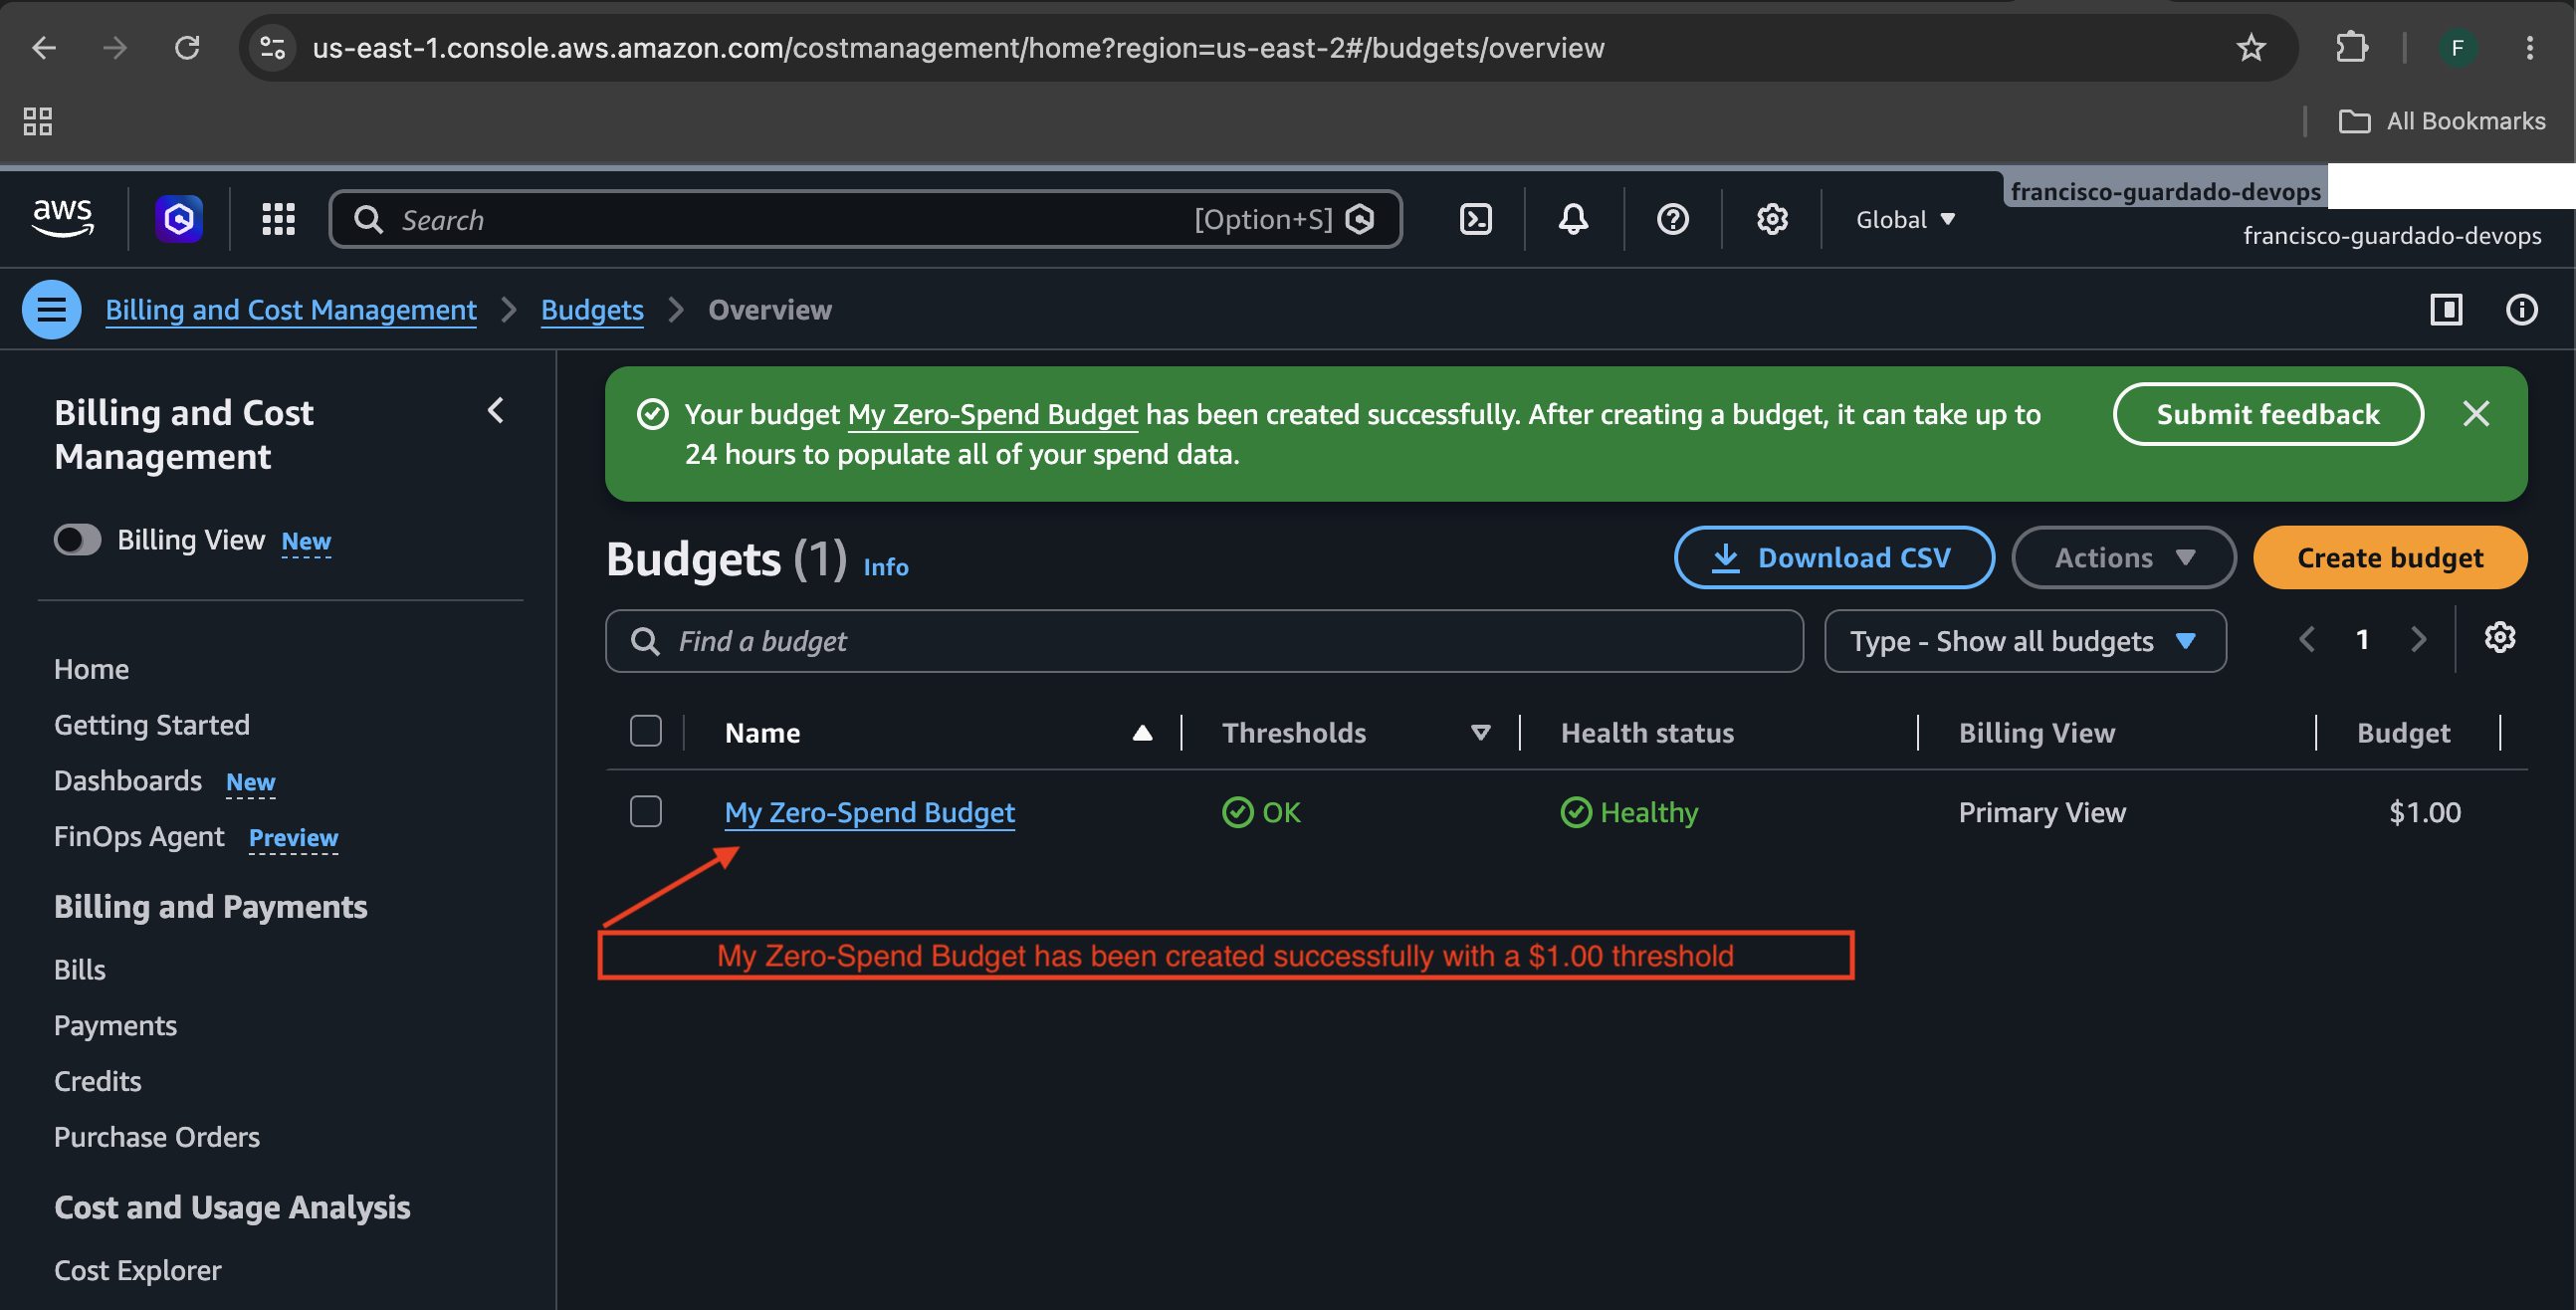This screenshot has height=1310, width=2576.
Task: Open Purchase Orders in the sidebar
Action: 156,1137
